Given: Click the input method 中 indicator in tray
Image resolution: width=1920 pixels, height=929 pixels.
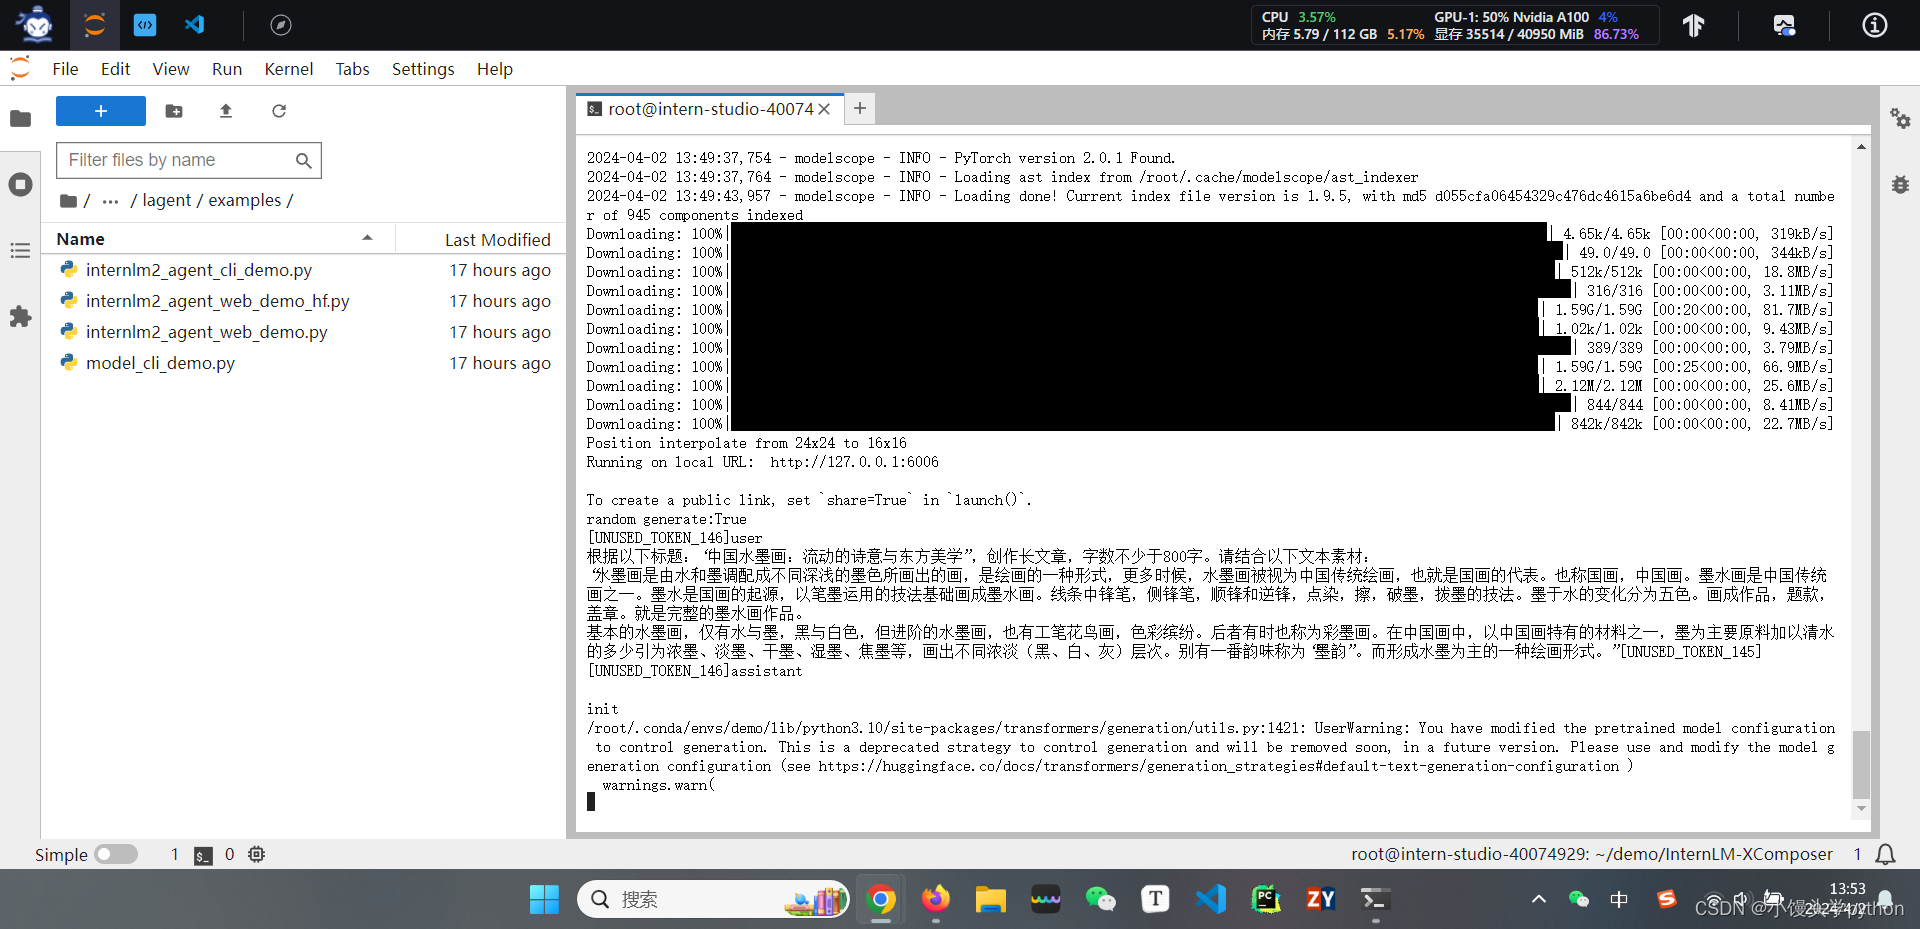Looking at the screenshot, I should click(x=1619, y=899).
